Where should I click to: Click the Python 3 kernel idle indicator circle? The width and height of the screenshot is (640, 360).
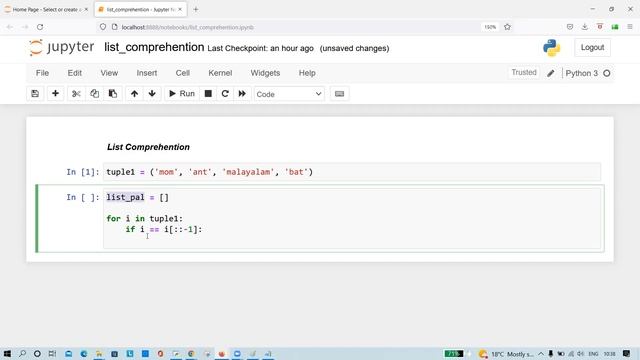point(607,73)
